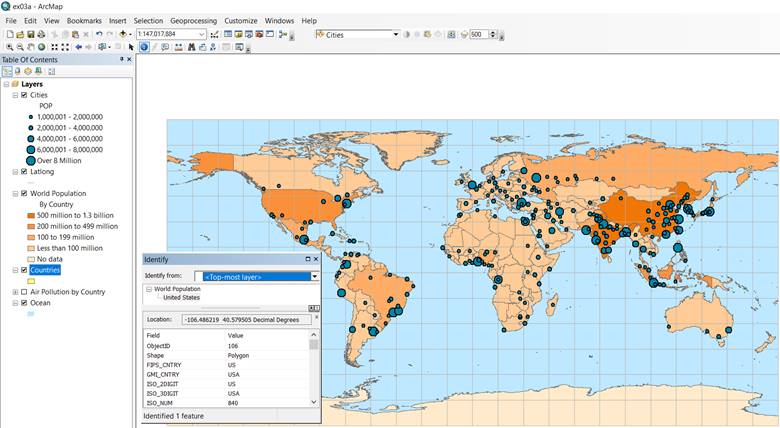
Task: Click the Add Data button
Action: point(123,34)
